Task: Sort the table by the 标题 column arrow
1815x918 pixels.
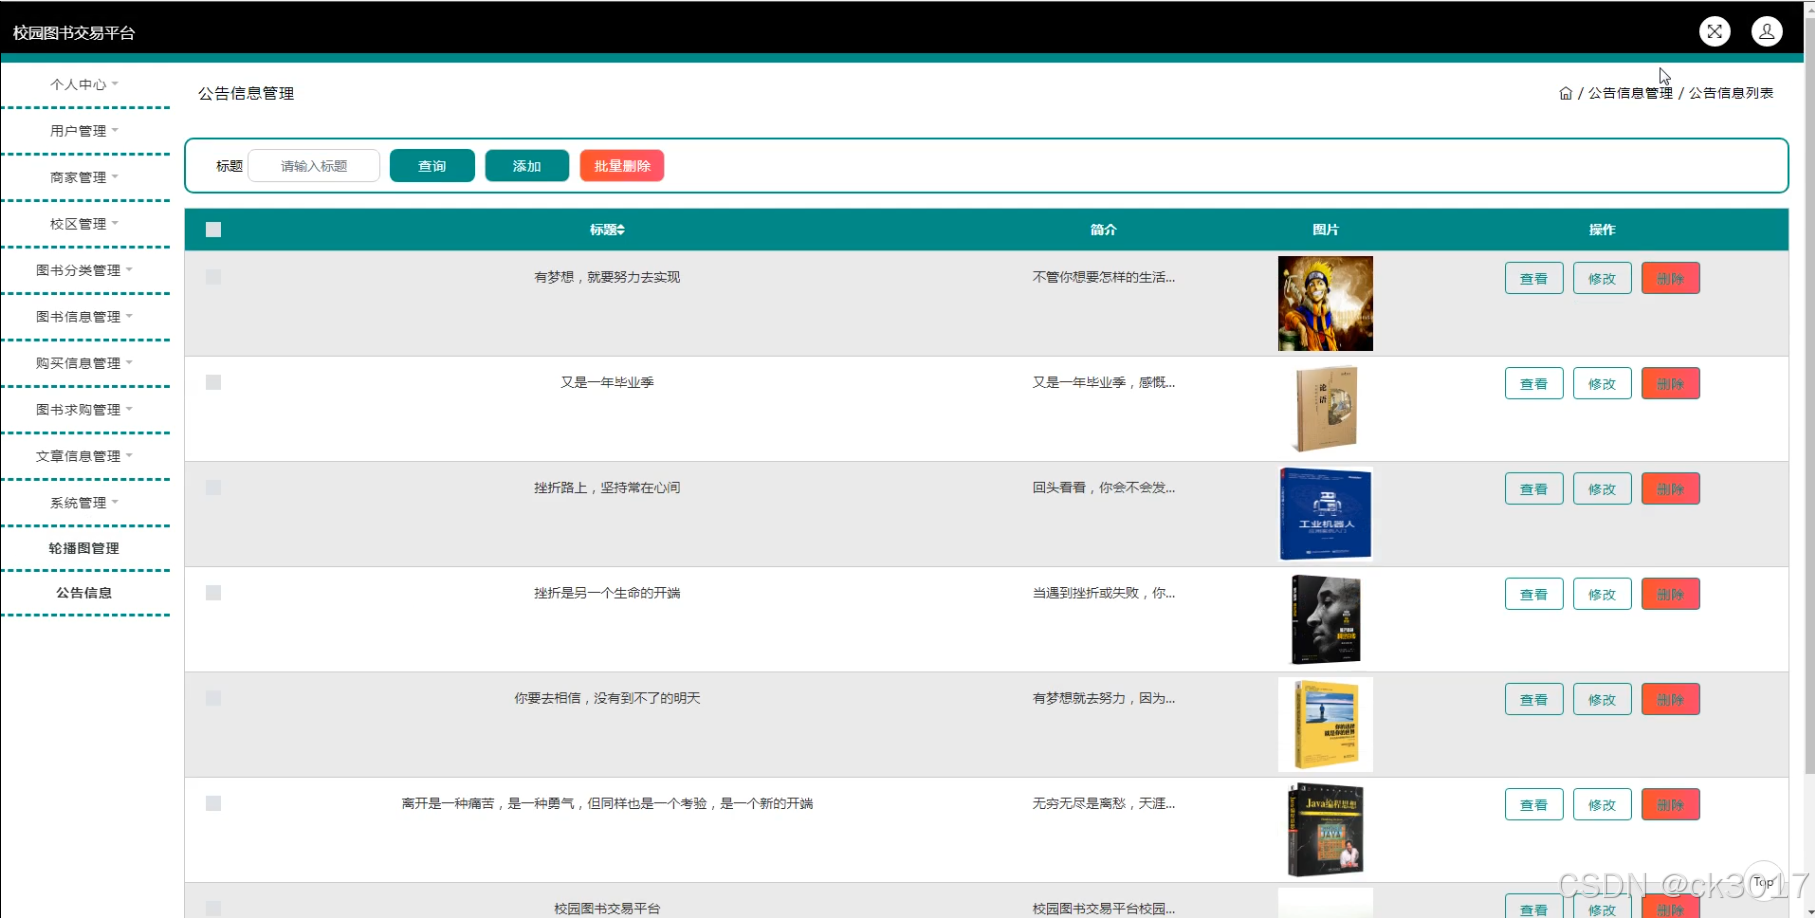Action: [x=621, y=229]
